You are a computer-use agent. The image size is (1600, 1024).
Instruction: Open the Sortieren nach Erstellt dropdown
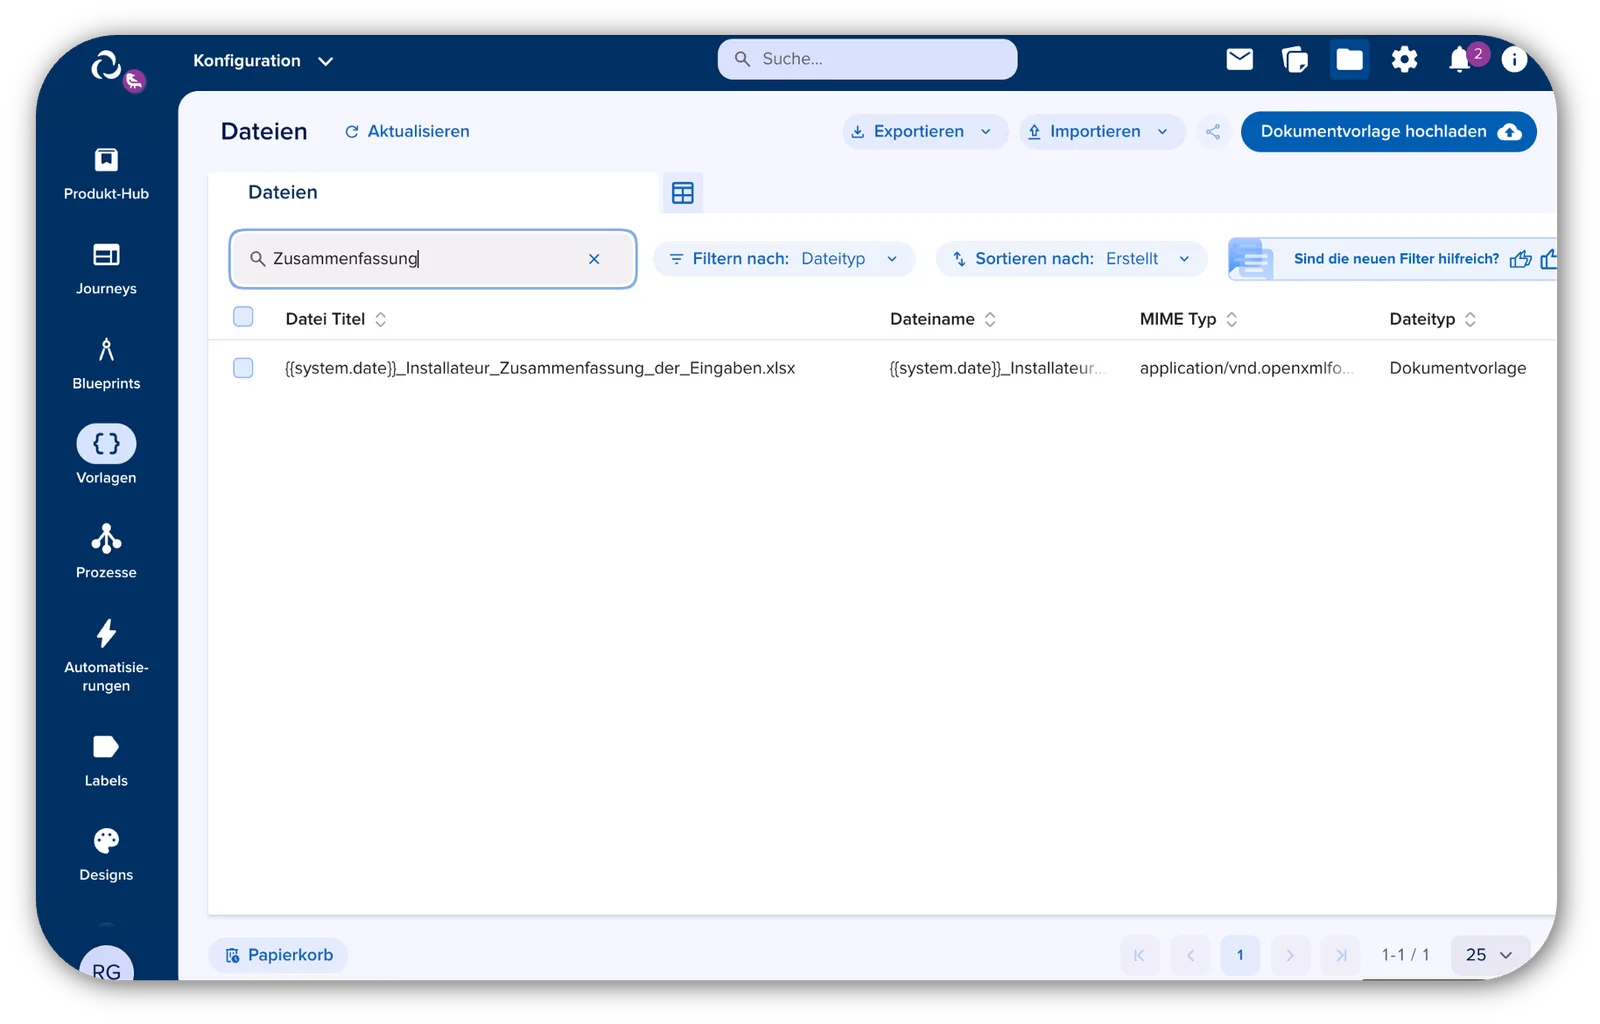point(1071,259)
